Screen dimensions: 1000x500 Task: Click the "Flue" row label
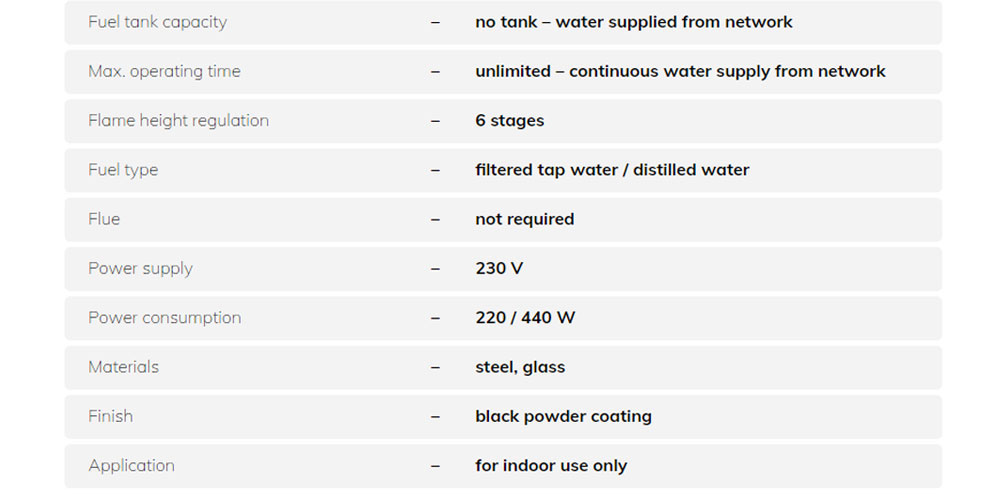104,219
